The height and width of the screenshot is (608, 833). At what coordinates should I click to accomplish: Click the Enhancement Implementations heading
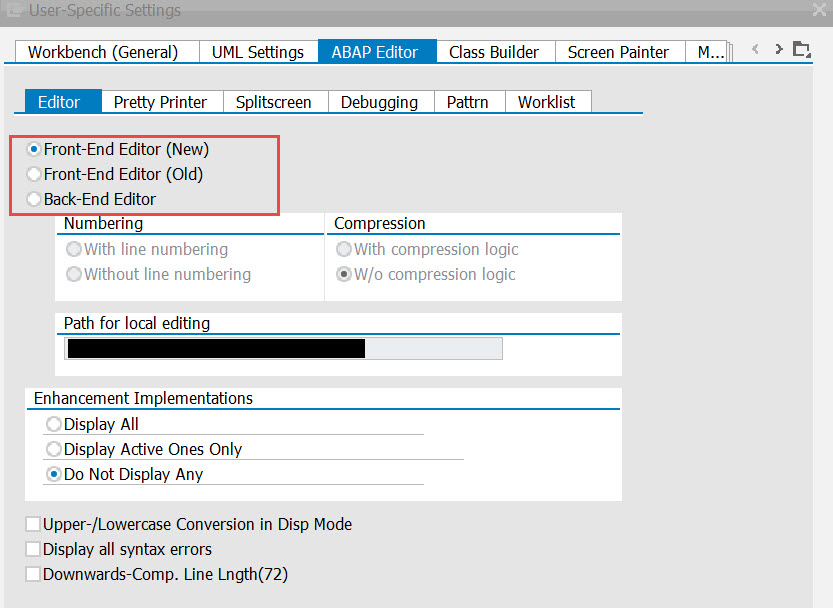click(143, 398)
